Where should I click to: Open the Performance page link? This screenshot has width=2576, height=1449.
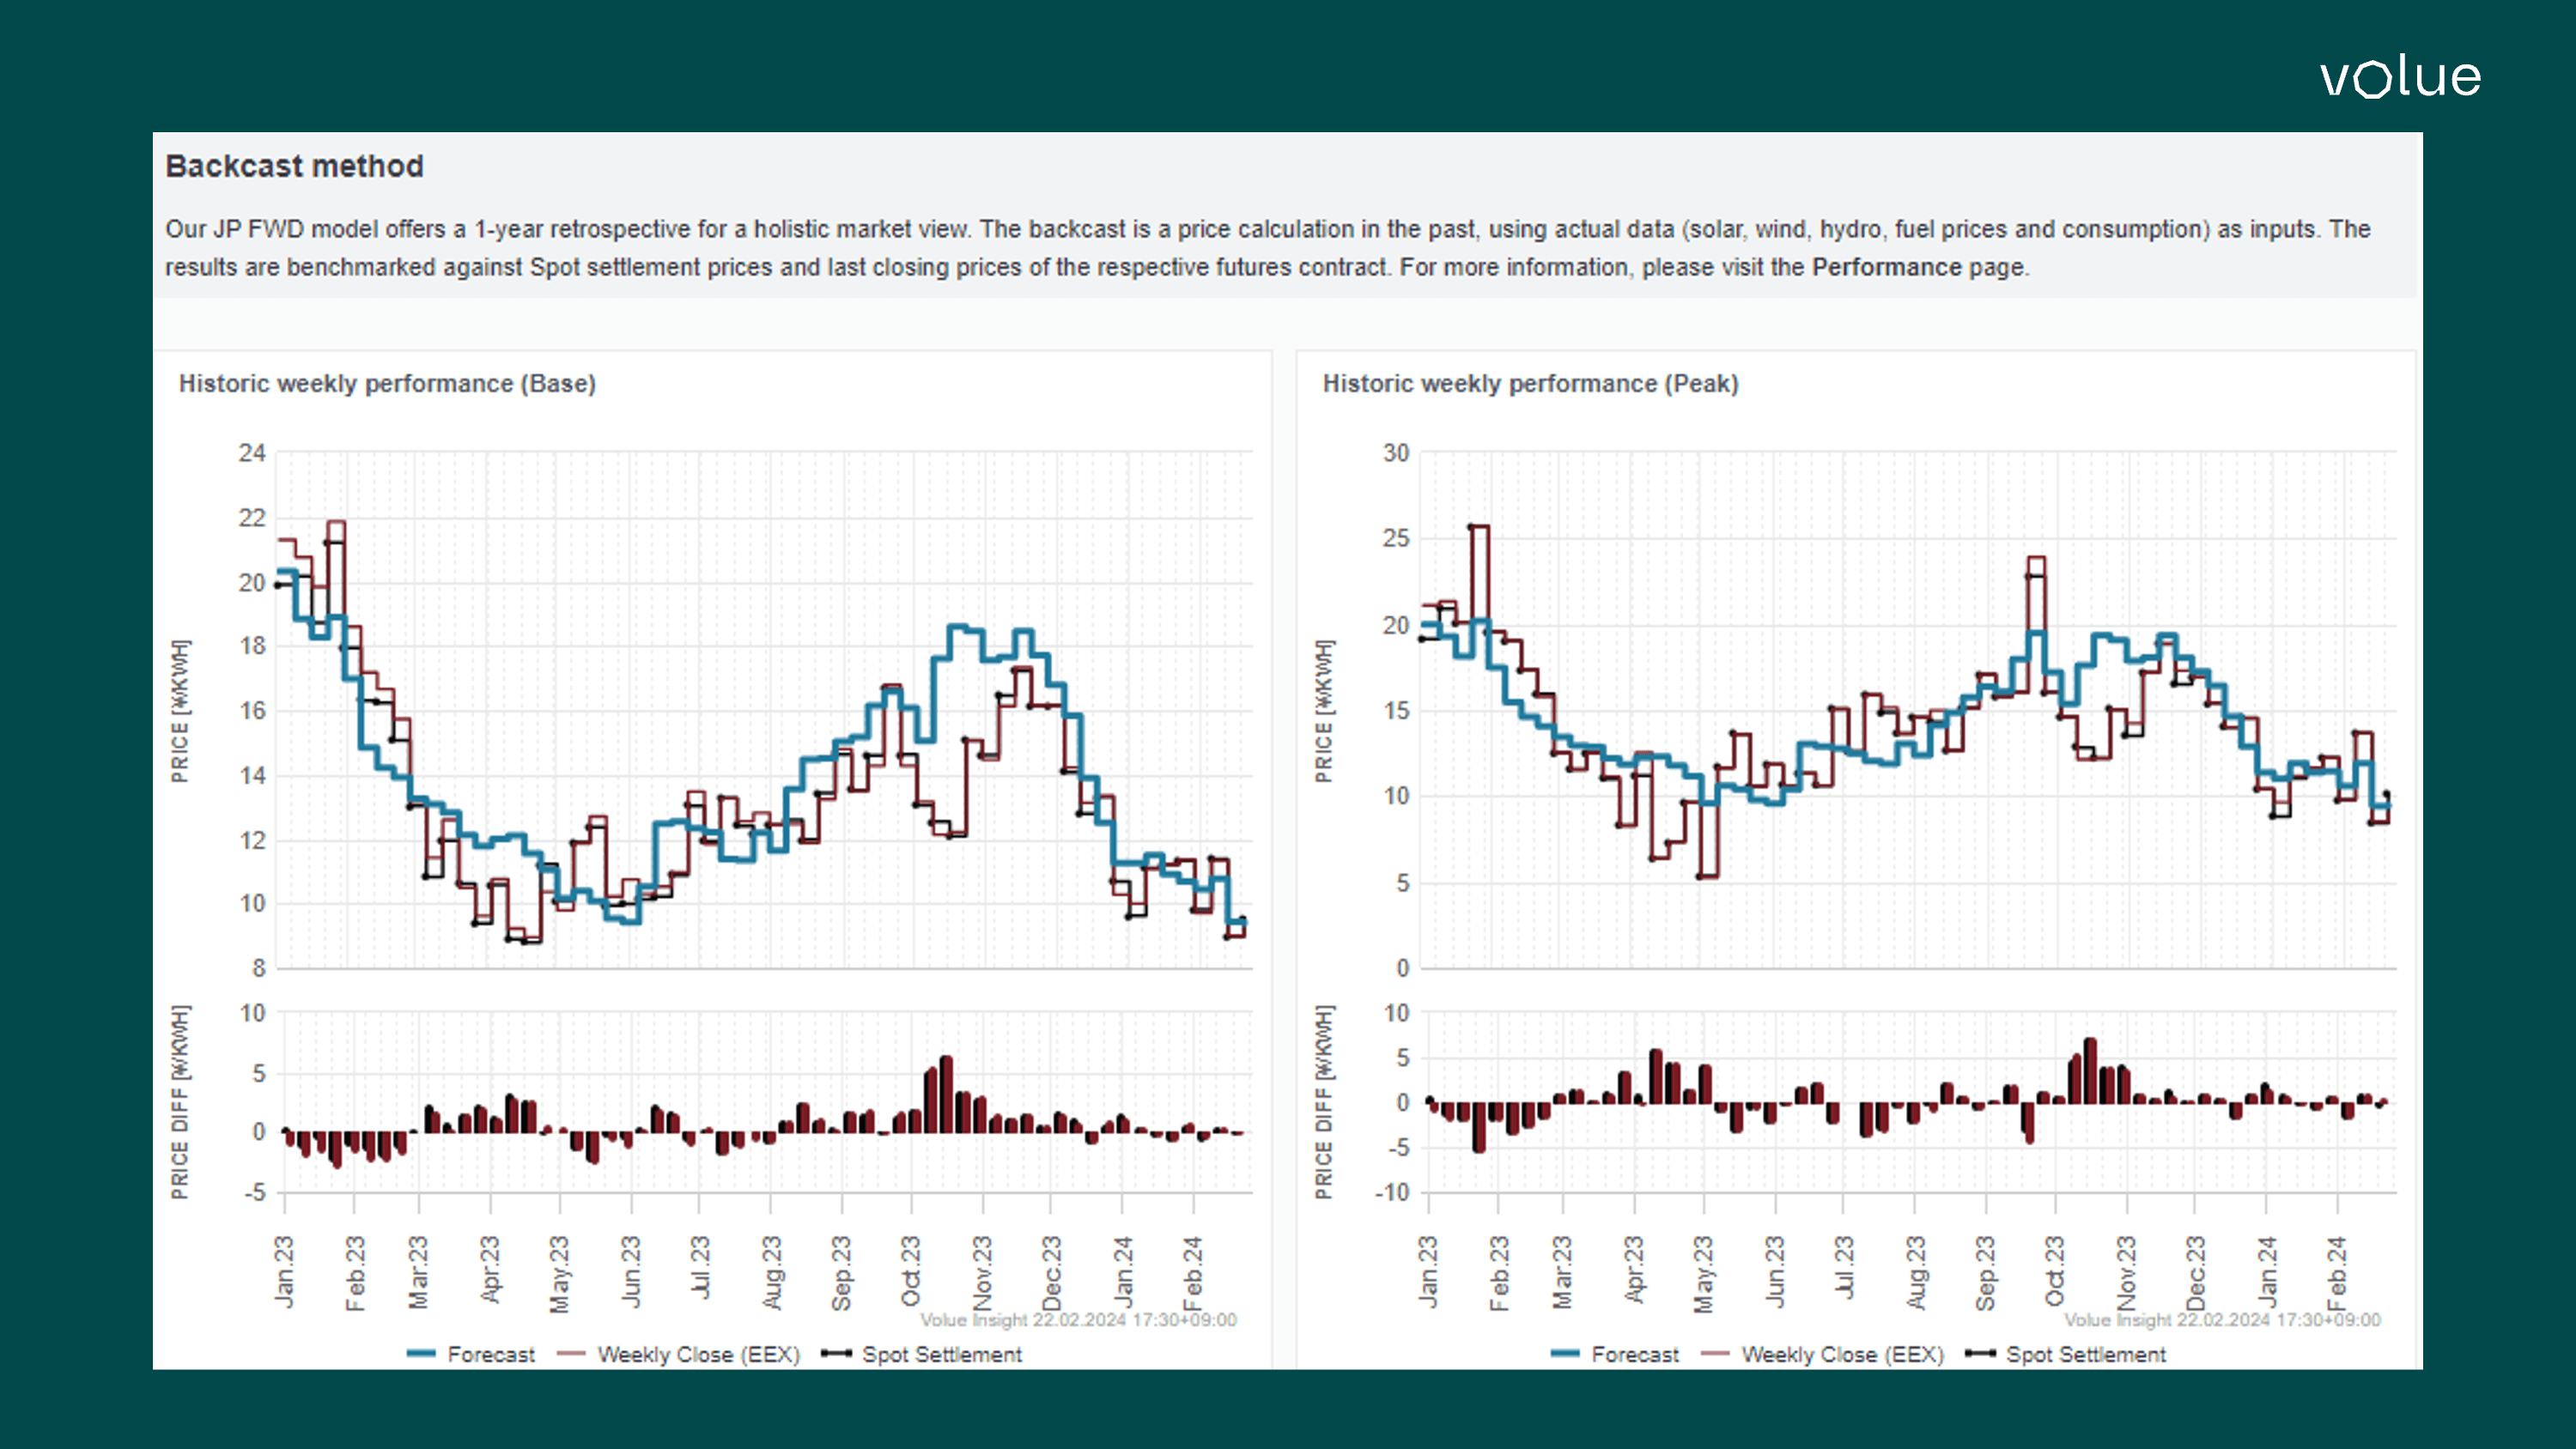click(x=1886, y=267)
